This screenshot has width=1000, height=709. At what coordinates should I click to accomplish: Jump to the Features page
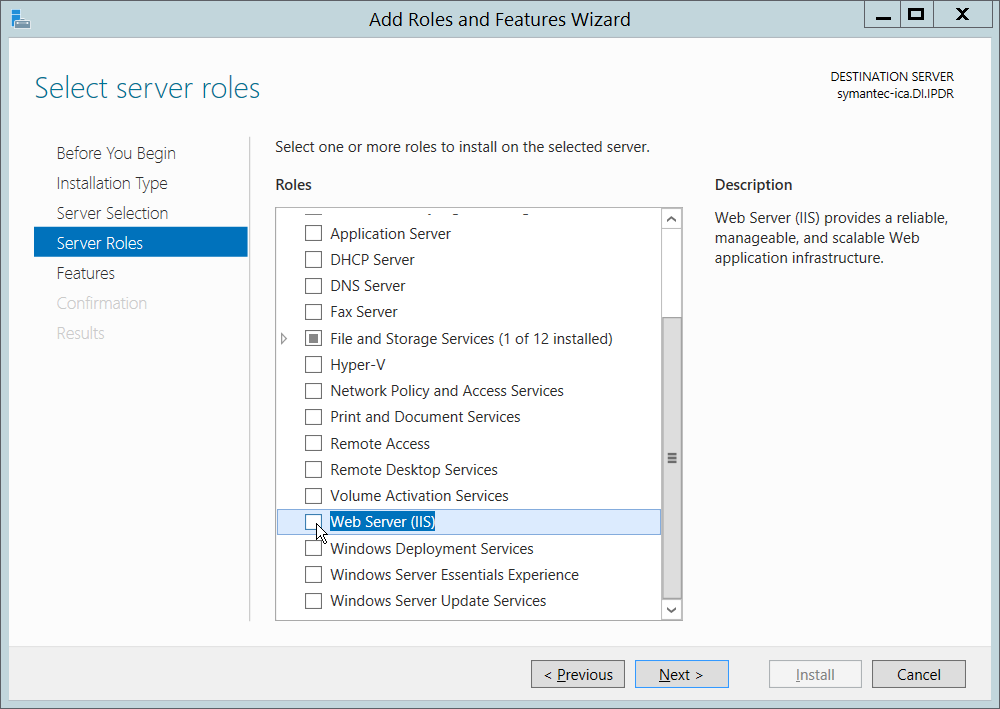tap(86, 273)
